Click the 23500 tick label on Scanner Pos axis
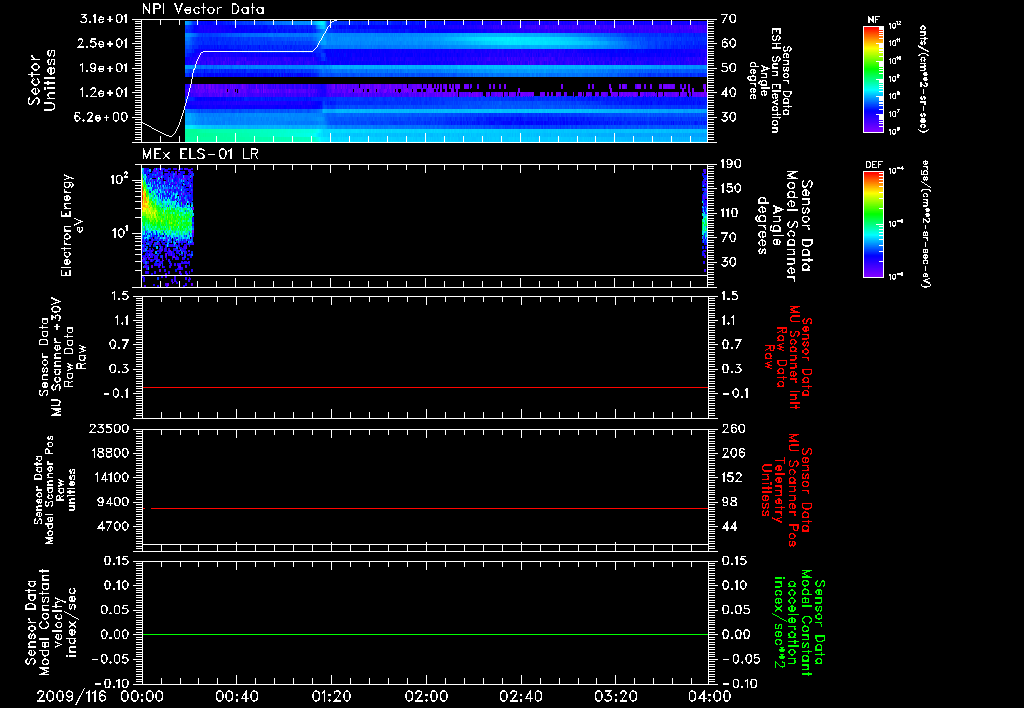Image resolution: width=1024 pixels, height=708 pixels. click(x=110, y=428)
